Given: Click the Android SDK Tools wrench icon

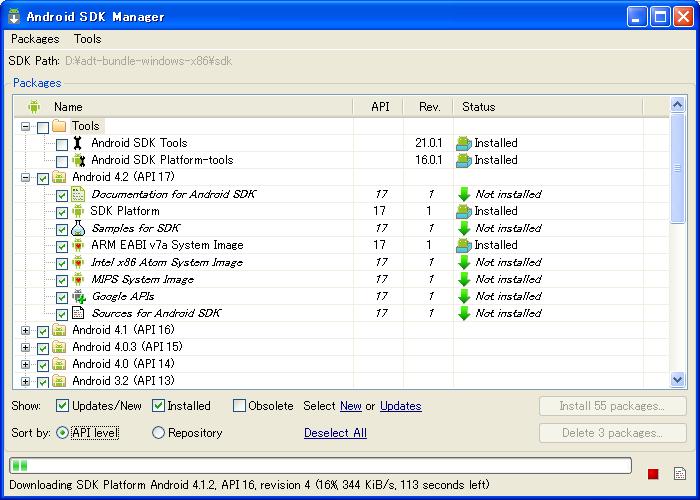Looking at the screenshot, I should click(78, 143).
